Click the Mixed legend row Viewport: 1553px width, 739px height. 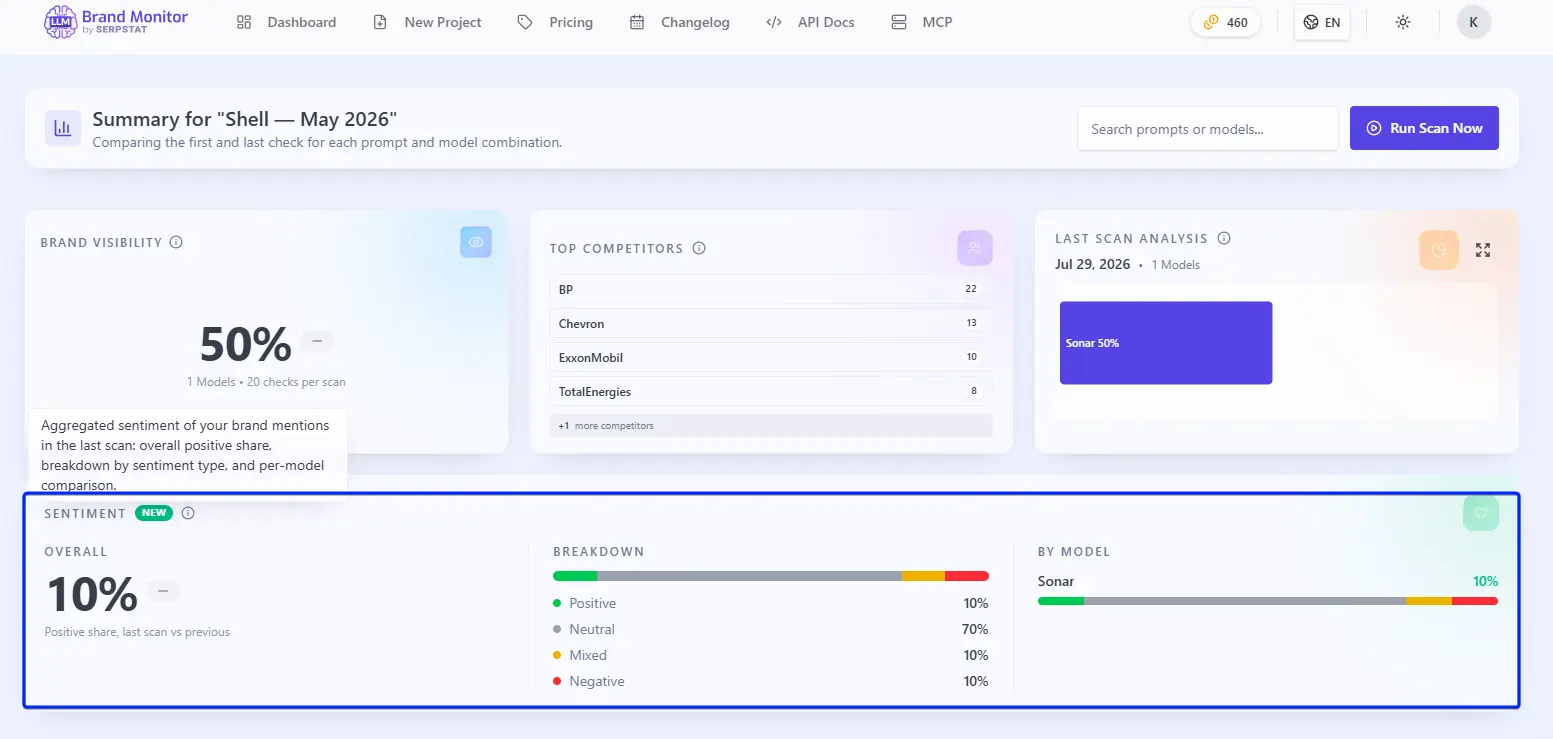770,655
